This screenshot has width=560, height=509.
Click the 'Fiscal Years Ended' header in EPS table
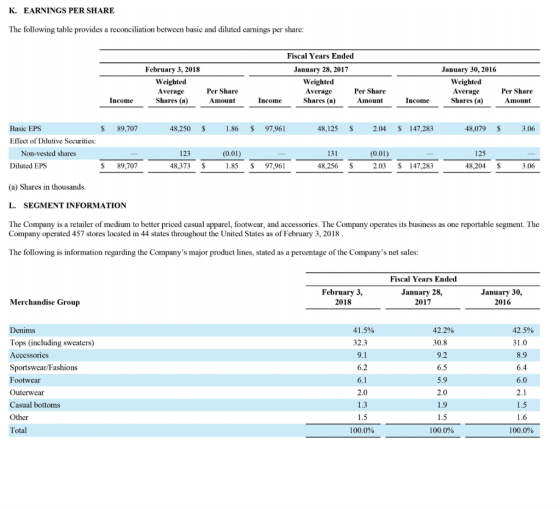point(320,56)
